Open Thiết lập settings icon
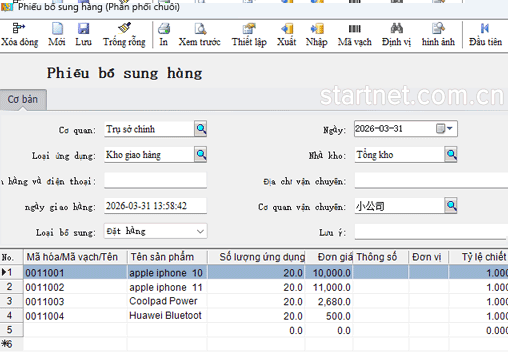The height and width of the screenshot is (361, 508). click(249, 29)
